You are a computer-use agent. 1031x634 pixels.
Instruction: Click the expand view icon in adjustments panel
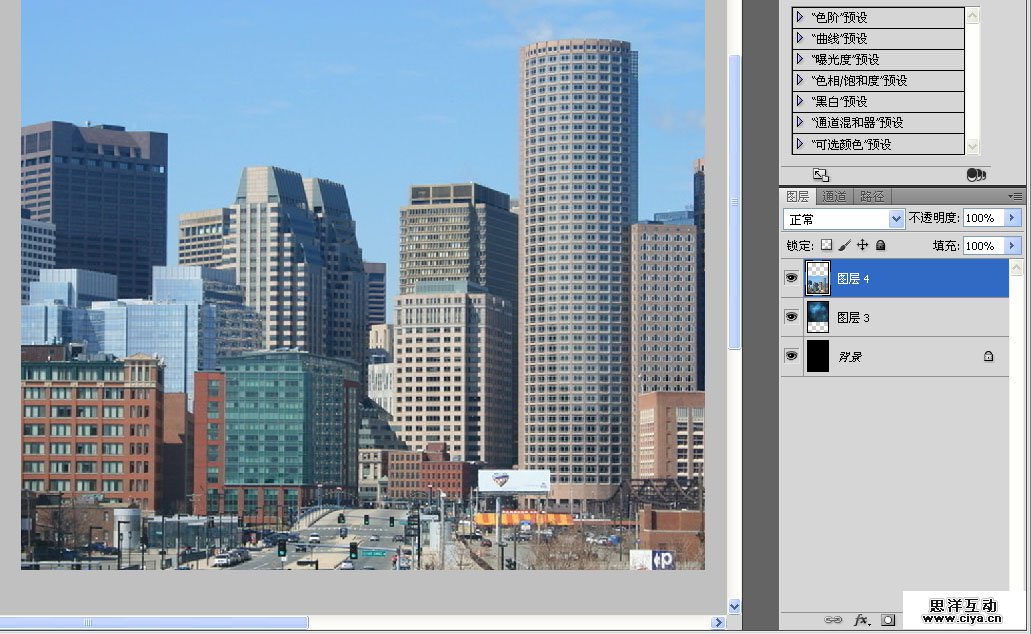[820, 174]
